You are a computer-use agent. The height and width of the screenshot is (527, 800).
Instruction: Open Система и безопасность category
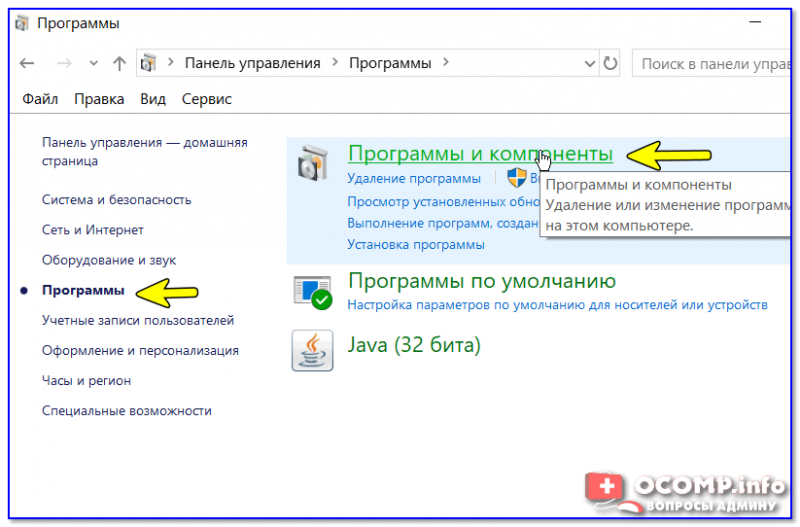coord(116,199)
